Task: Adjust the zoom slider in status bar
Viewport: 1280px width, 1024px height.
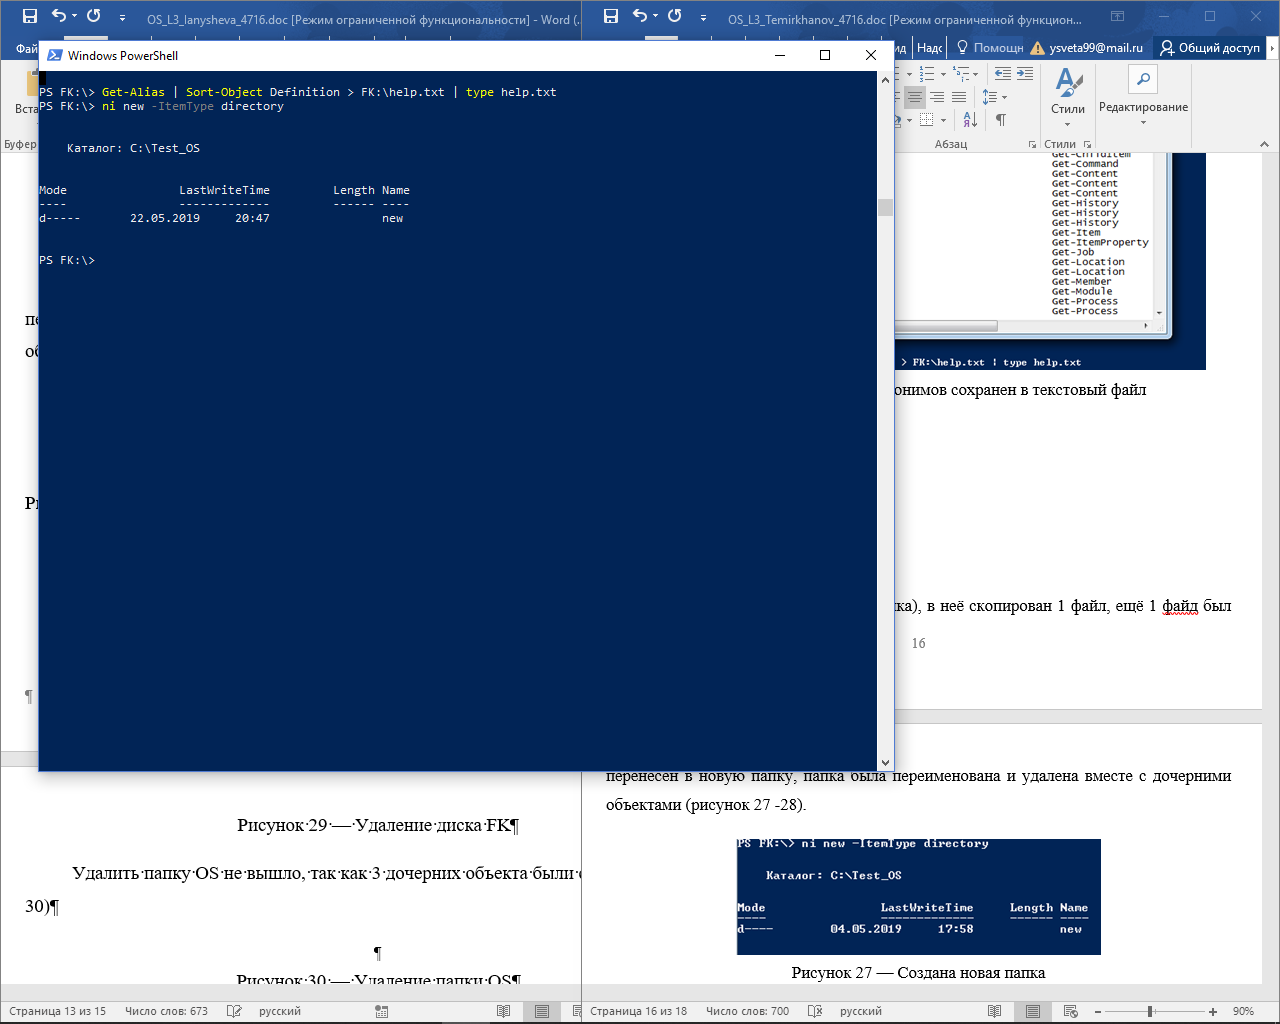Action: 1150,1011
